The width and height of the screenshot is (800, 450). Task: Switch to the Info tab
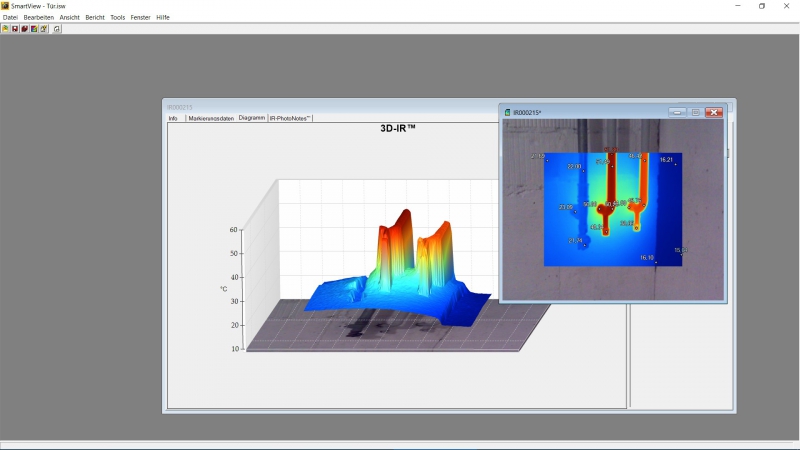pos(173,118)
